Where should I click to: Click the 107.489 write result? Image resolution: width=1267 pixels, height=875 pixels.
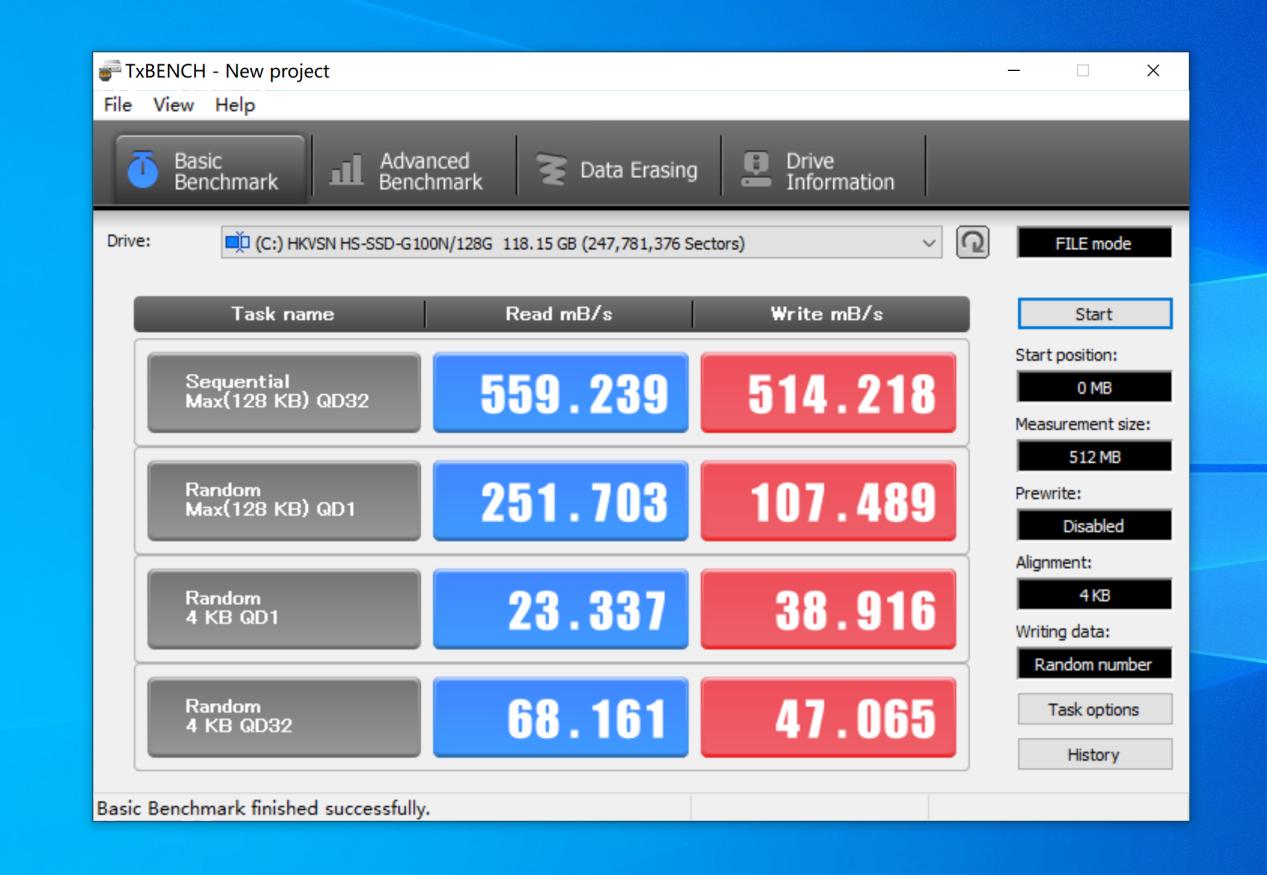tap(829, 501)
